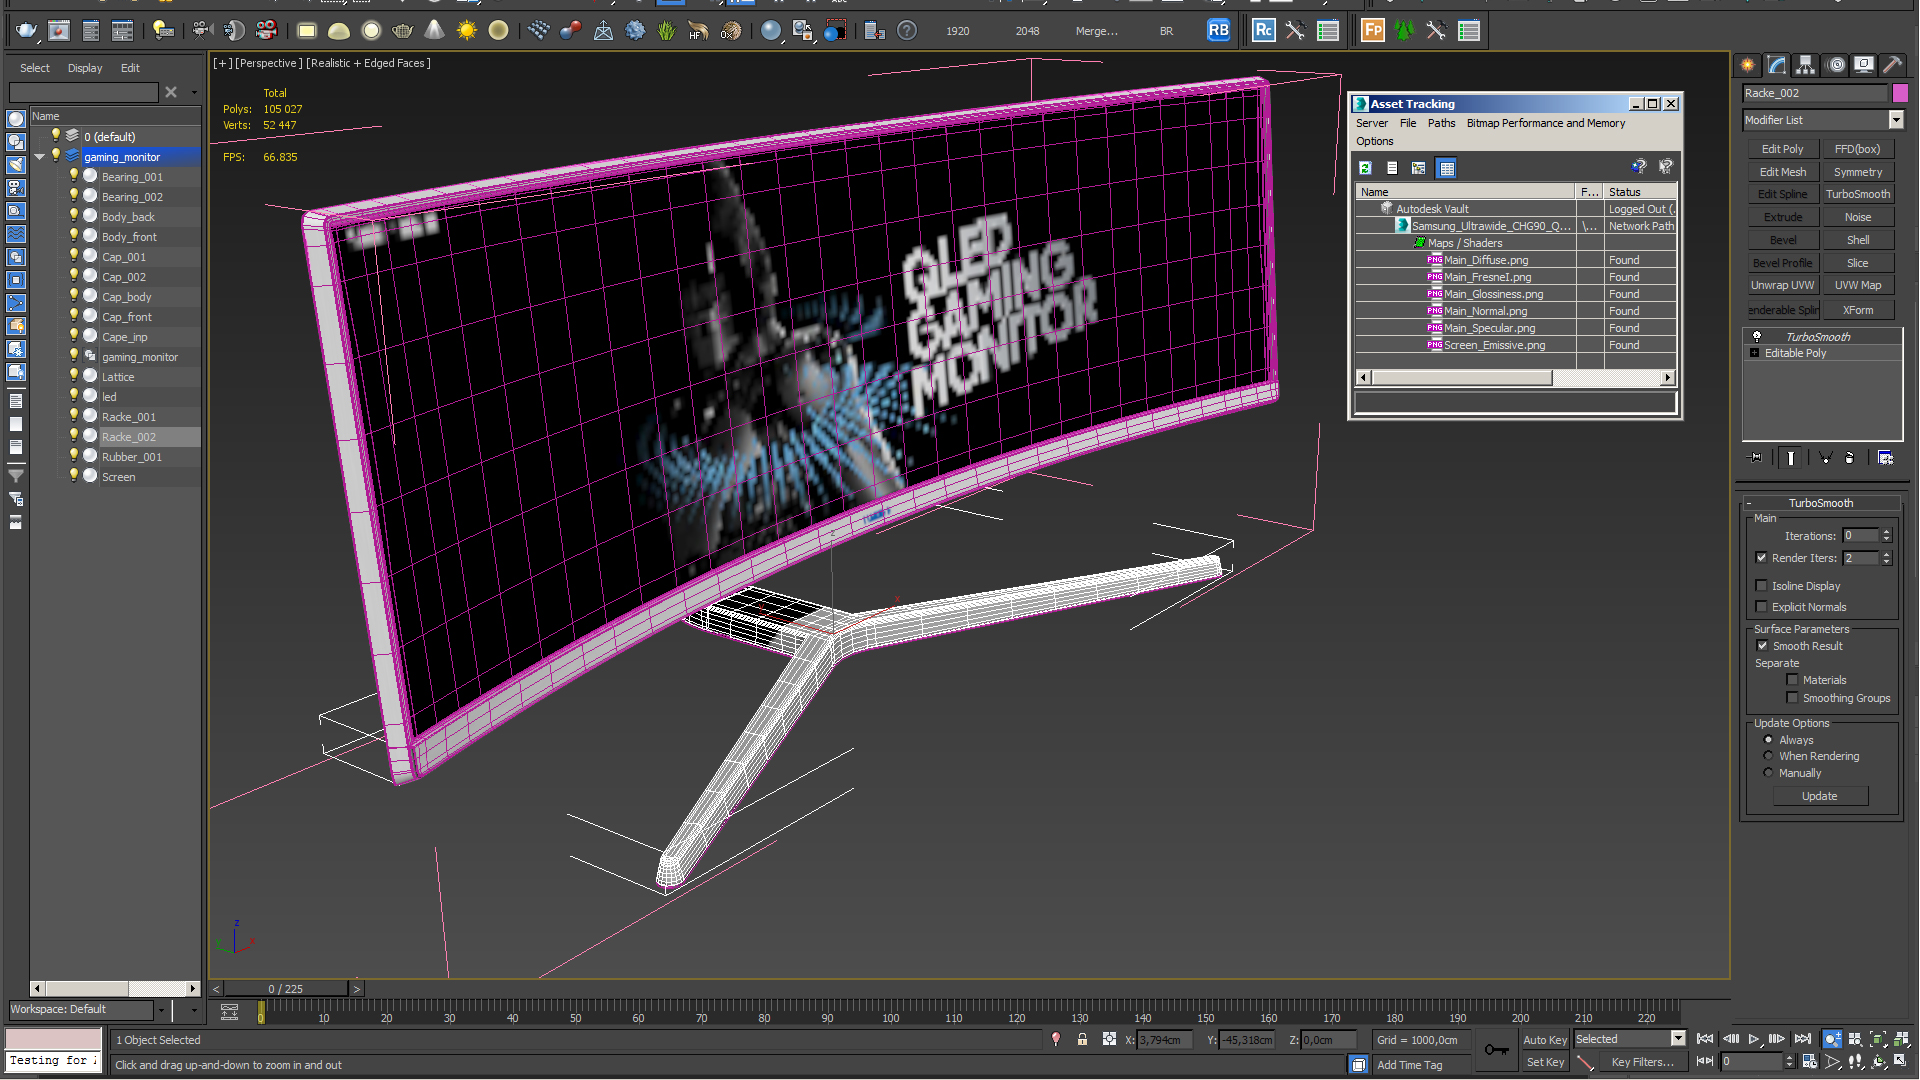Go to End frame button
Viewport: 1920px width, 1080px height.
(x=1802, y=1040)
